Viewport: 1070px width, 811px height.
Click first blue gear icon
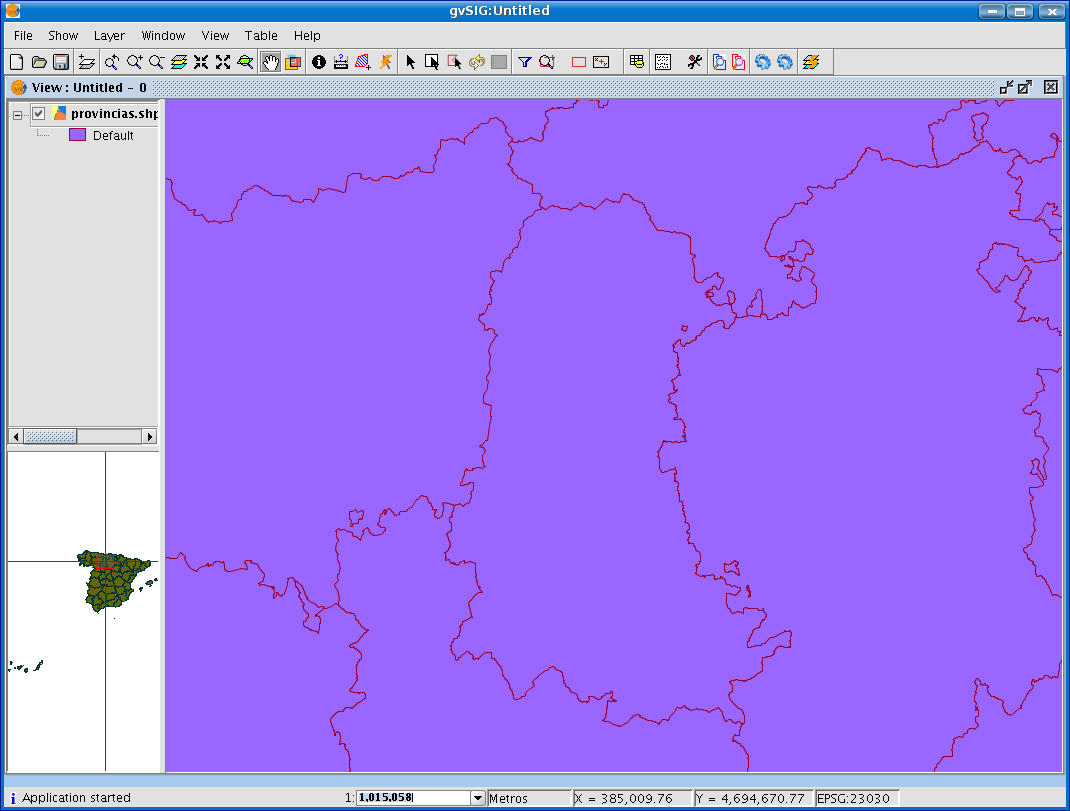[x=762, y=62]
